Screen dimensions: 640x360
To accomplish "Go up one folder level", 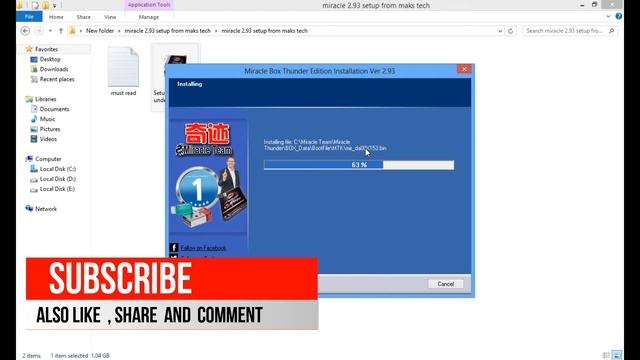I will pyautogui.click(x=61, y=31).
